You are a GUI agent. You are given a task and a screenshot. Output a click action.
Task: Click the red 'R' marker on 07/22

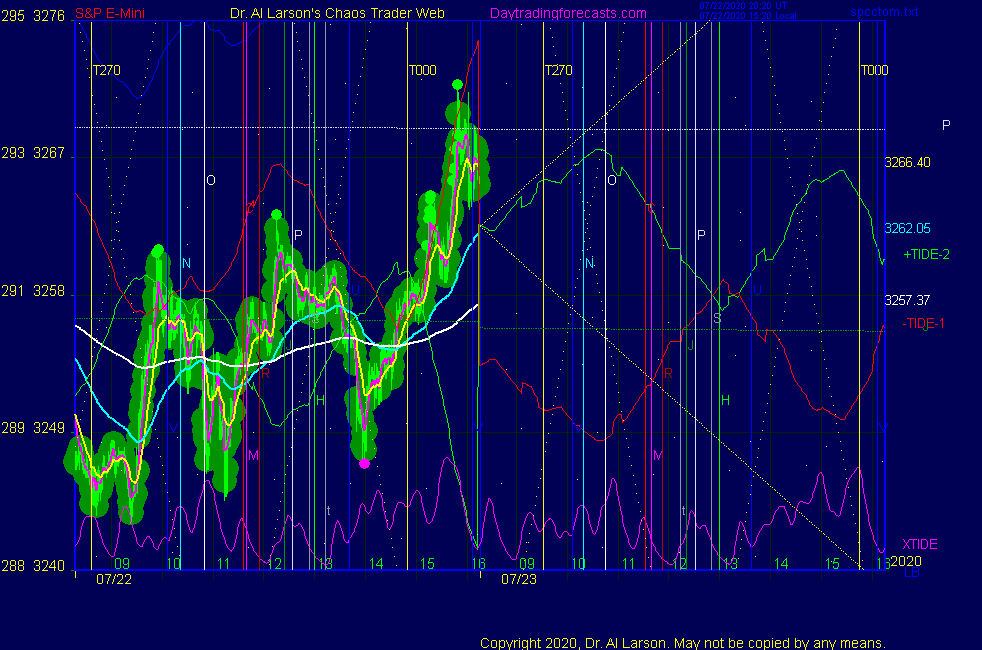coord(265,374)
